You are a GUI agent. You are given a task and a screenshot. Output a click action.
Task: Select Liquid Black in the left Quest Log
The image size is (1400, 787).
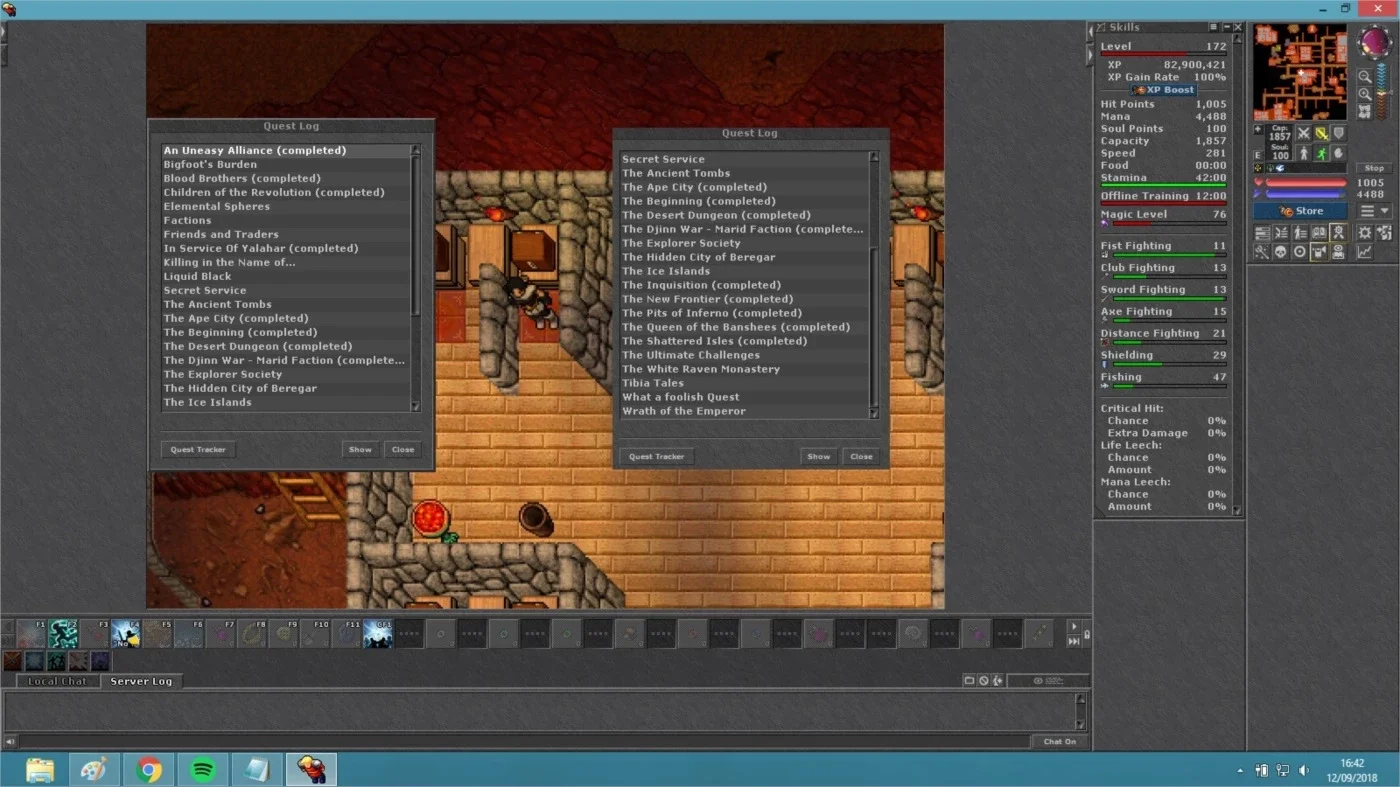coord(286,277)
